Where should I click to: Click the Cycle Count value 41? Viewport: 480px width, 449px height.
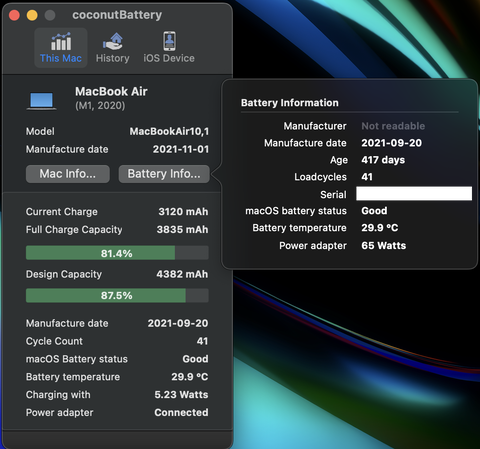tap(202, 341)
